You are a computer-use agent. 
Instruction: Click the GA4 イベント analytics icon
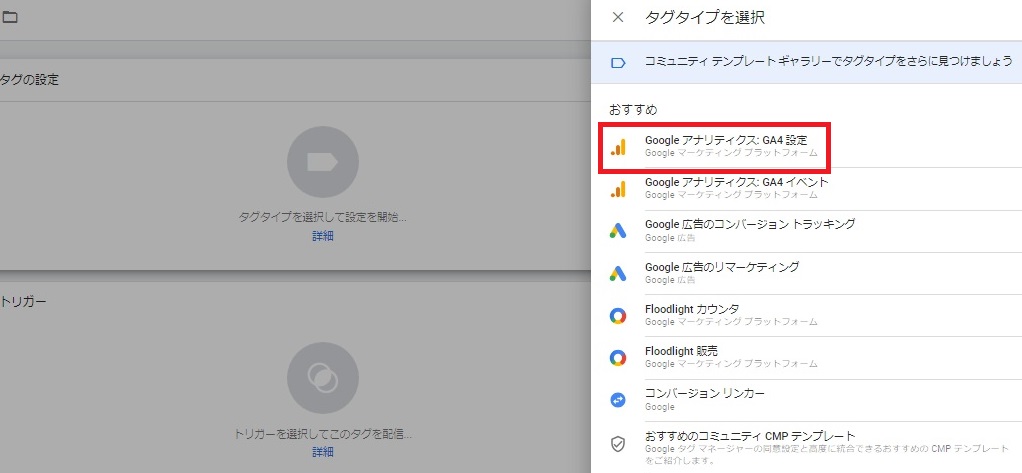618,189
